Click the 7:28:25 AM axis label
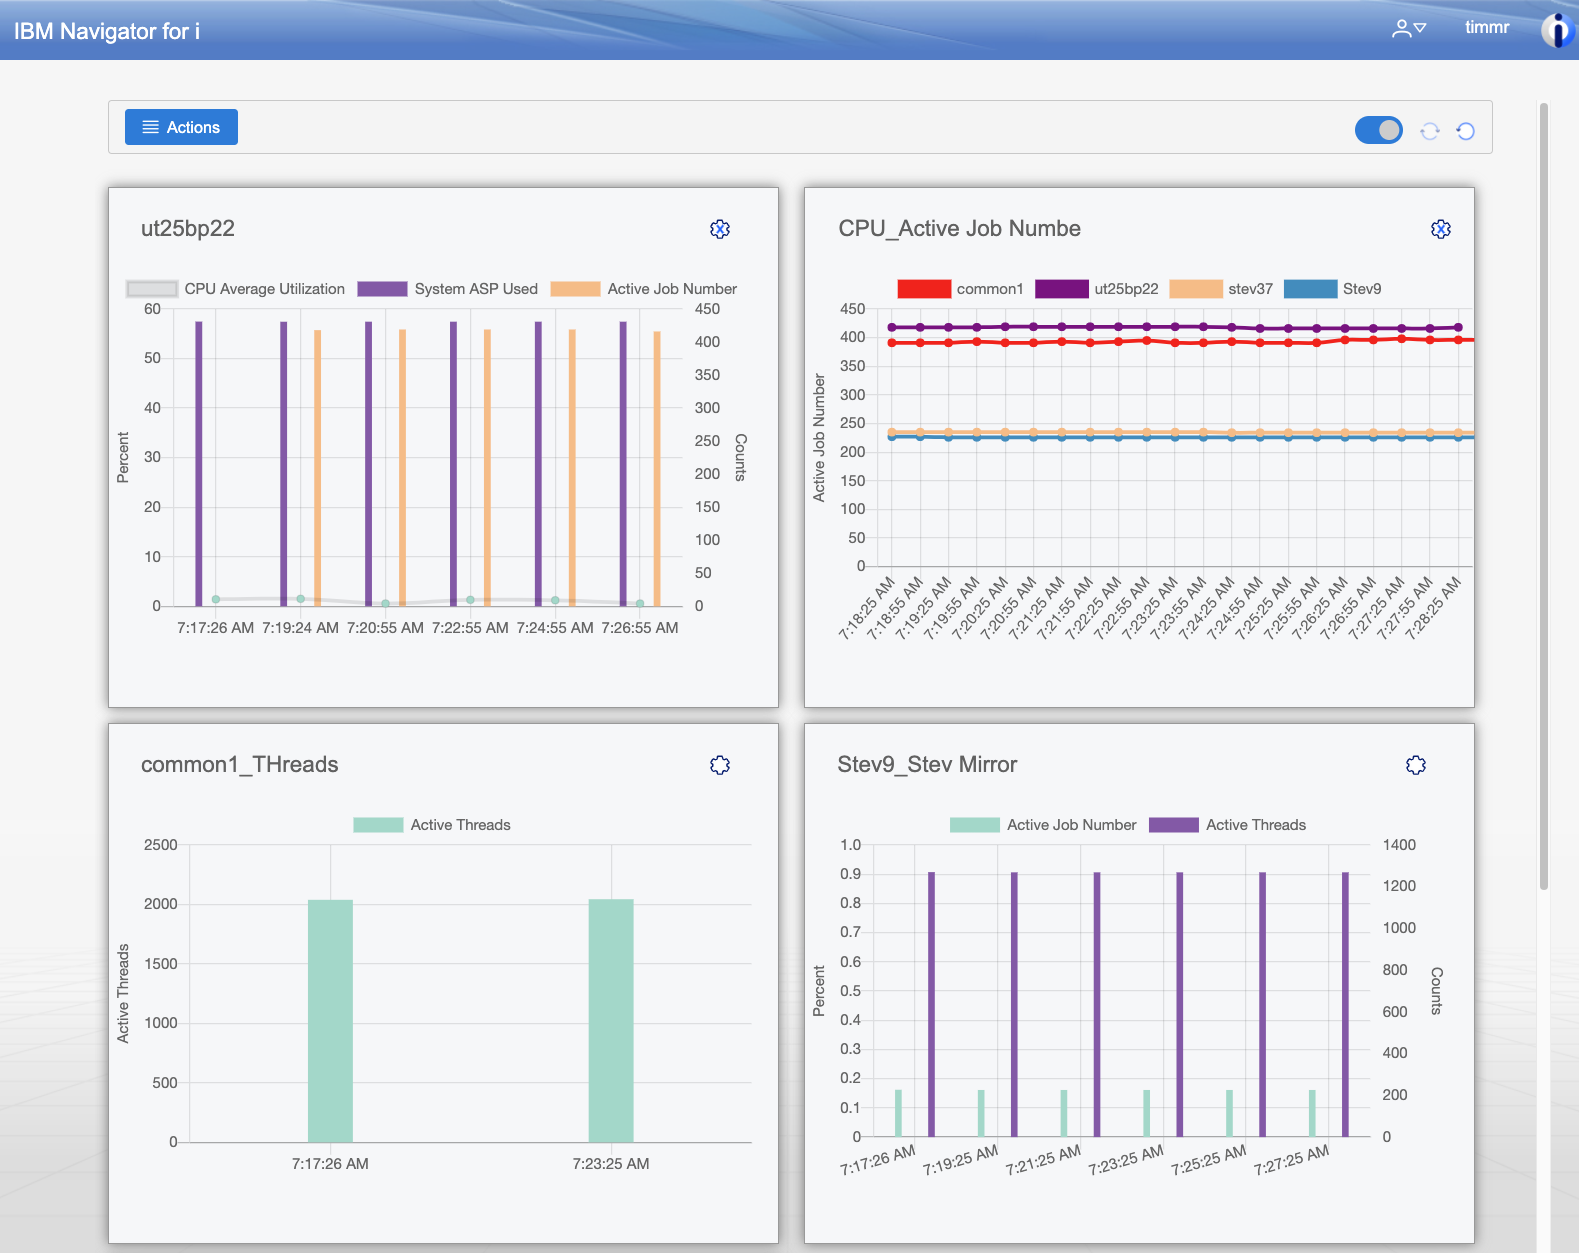The width and height of the screenshot is (1579, 1253). tap(1434, 608)
